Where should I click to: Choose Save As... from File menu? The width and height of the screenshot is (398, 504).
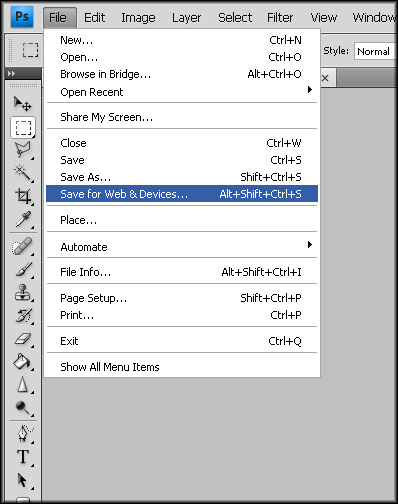click(182, 177)
